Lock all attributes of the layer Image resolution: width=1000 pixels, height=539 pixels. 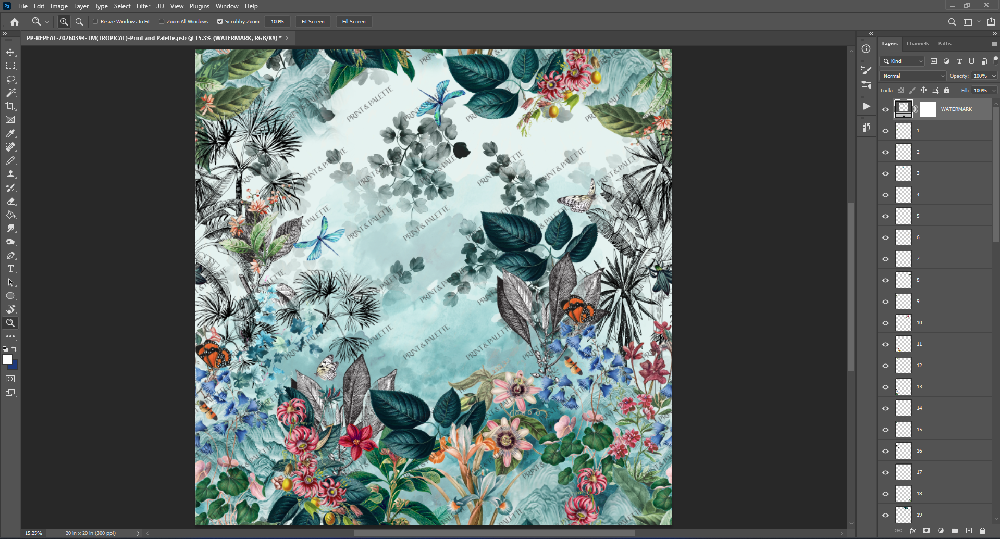[946, 91]
